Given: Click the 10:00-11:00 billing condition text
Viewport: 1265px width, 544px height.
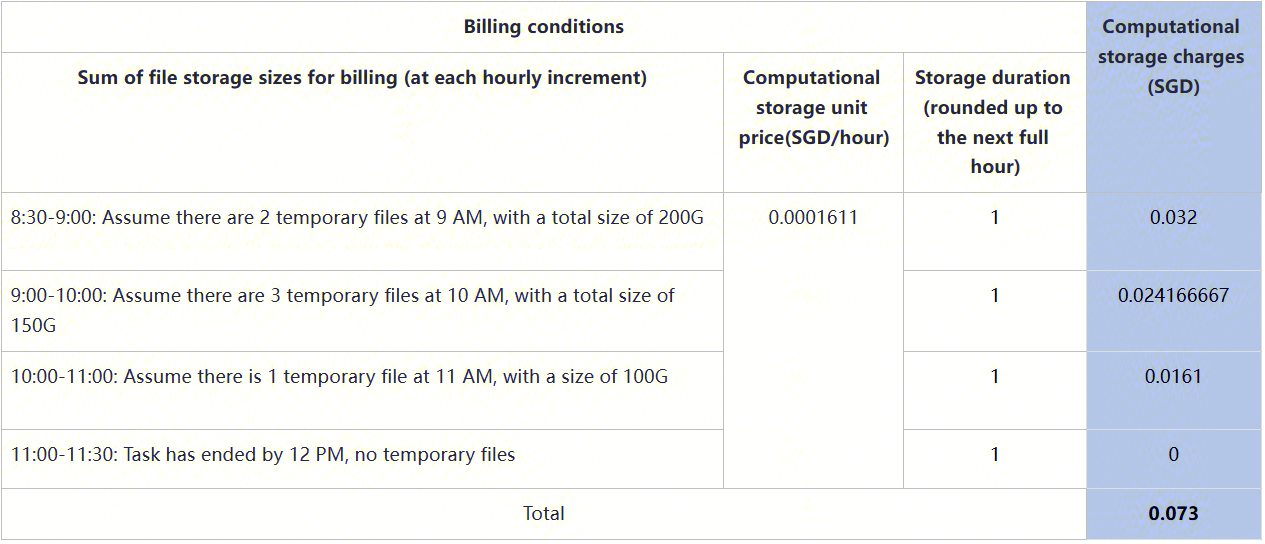Looking at the screenshot, I should 339,377.
